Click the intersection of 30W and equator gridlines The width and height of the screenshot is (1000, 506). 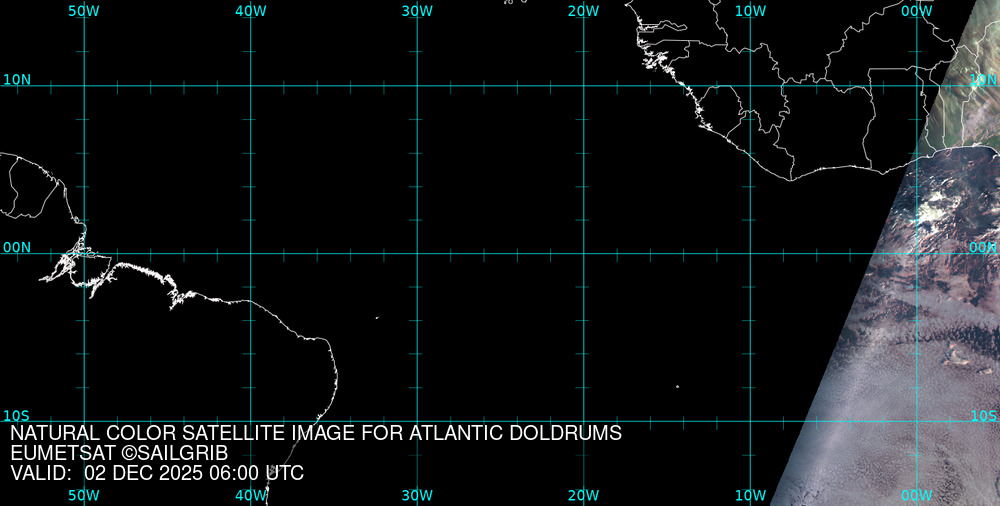point(417,253)
